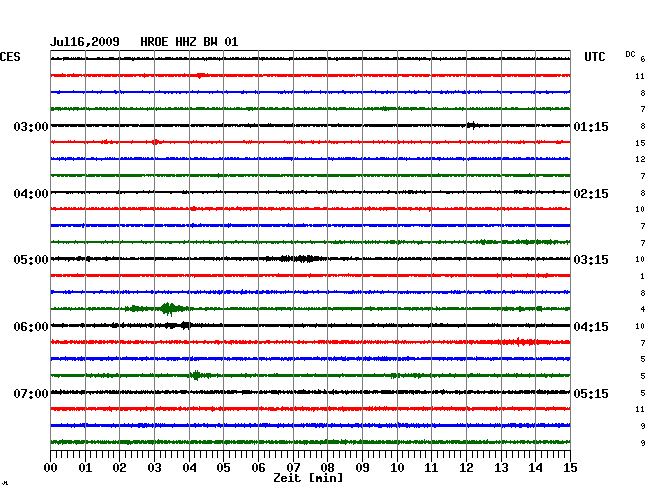This screenshot has height=494, width=650.
Task: Click minute tick label 09 on axis
Action: 362,468
